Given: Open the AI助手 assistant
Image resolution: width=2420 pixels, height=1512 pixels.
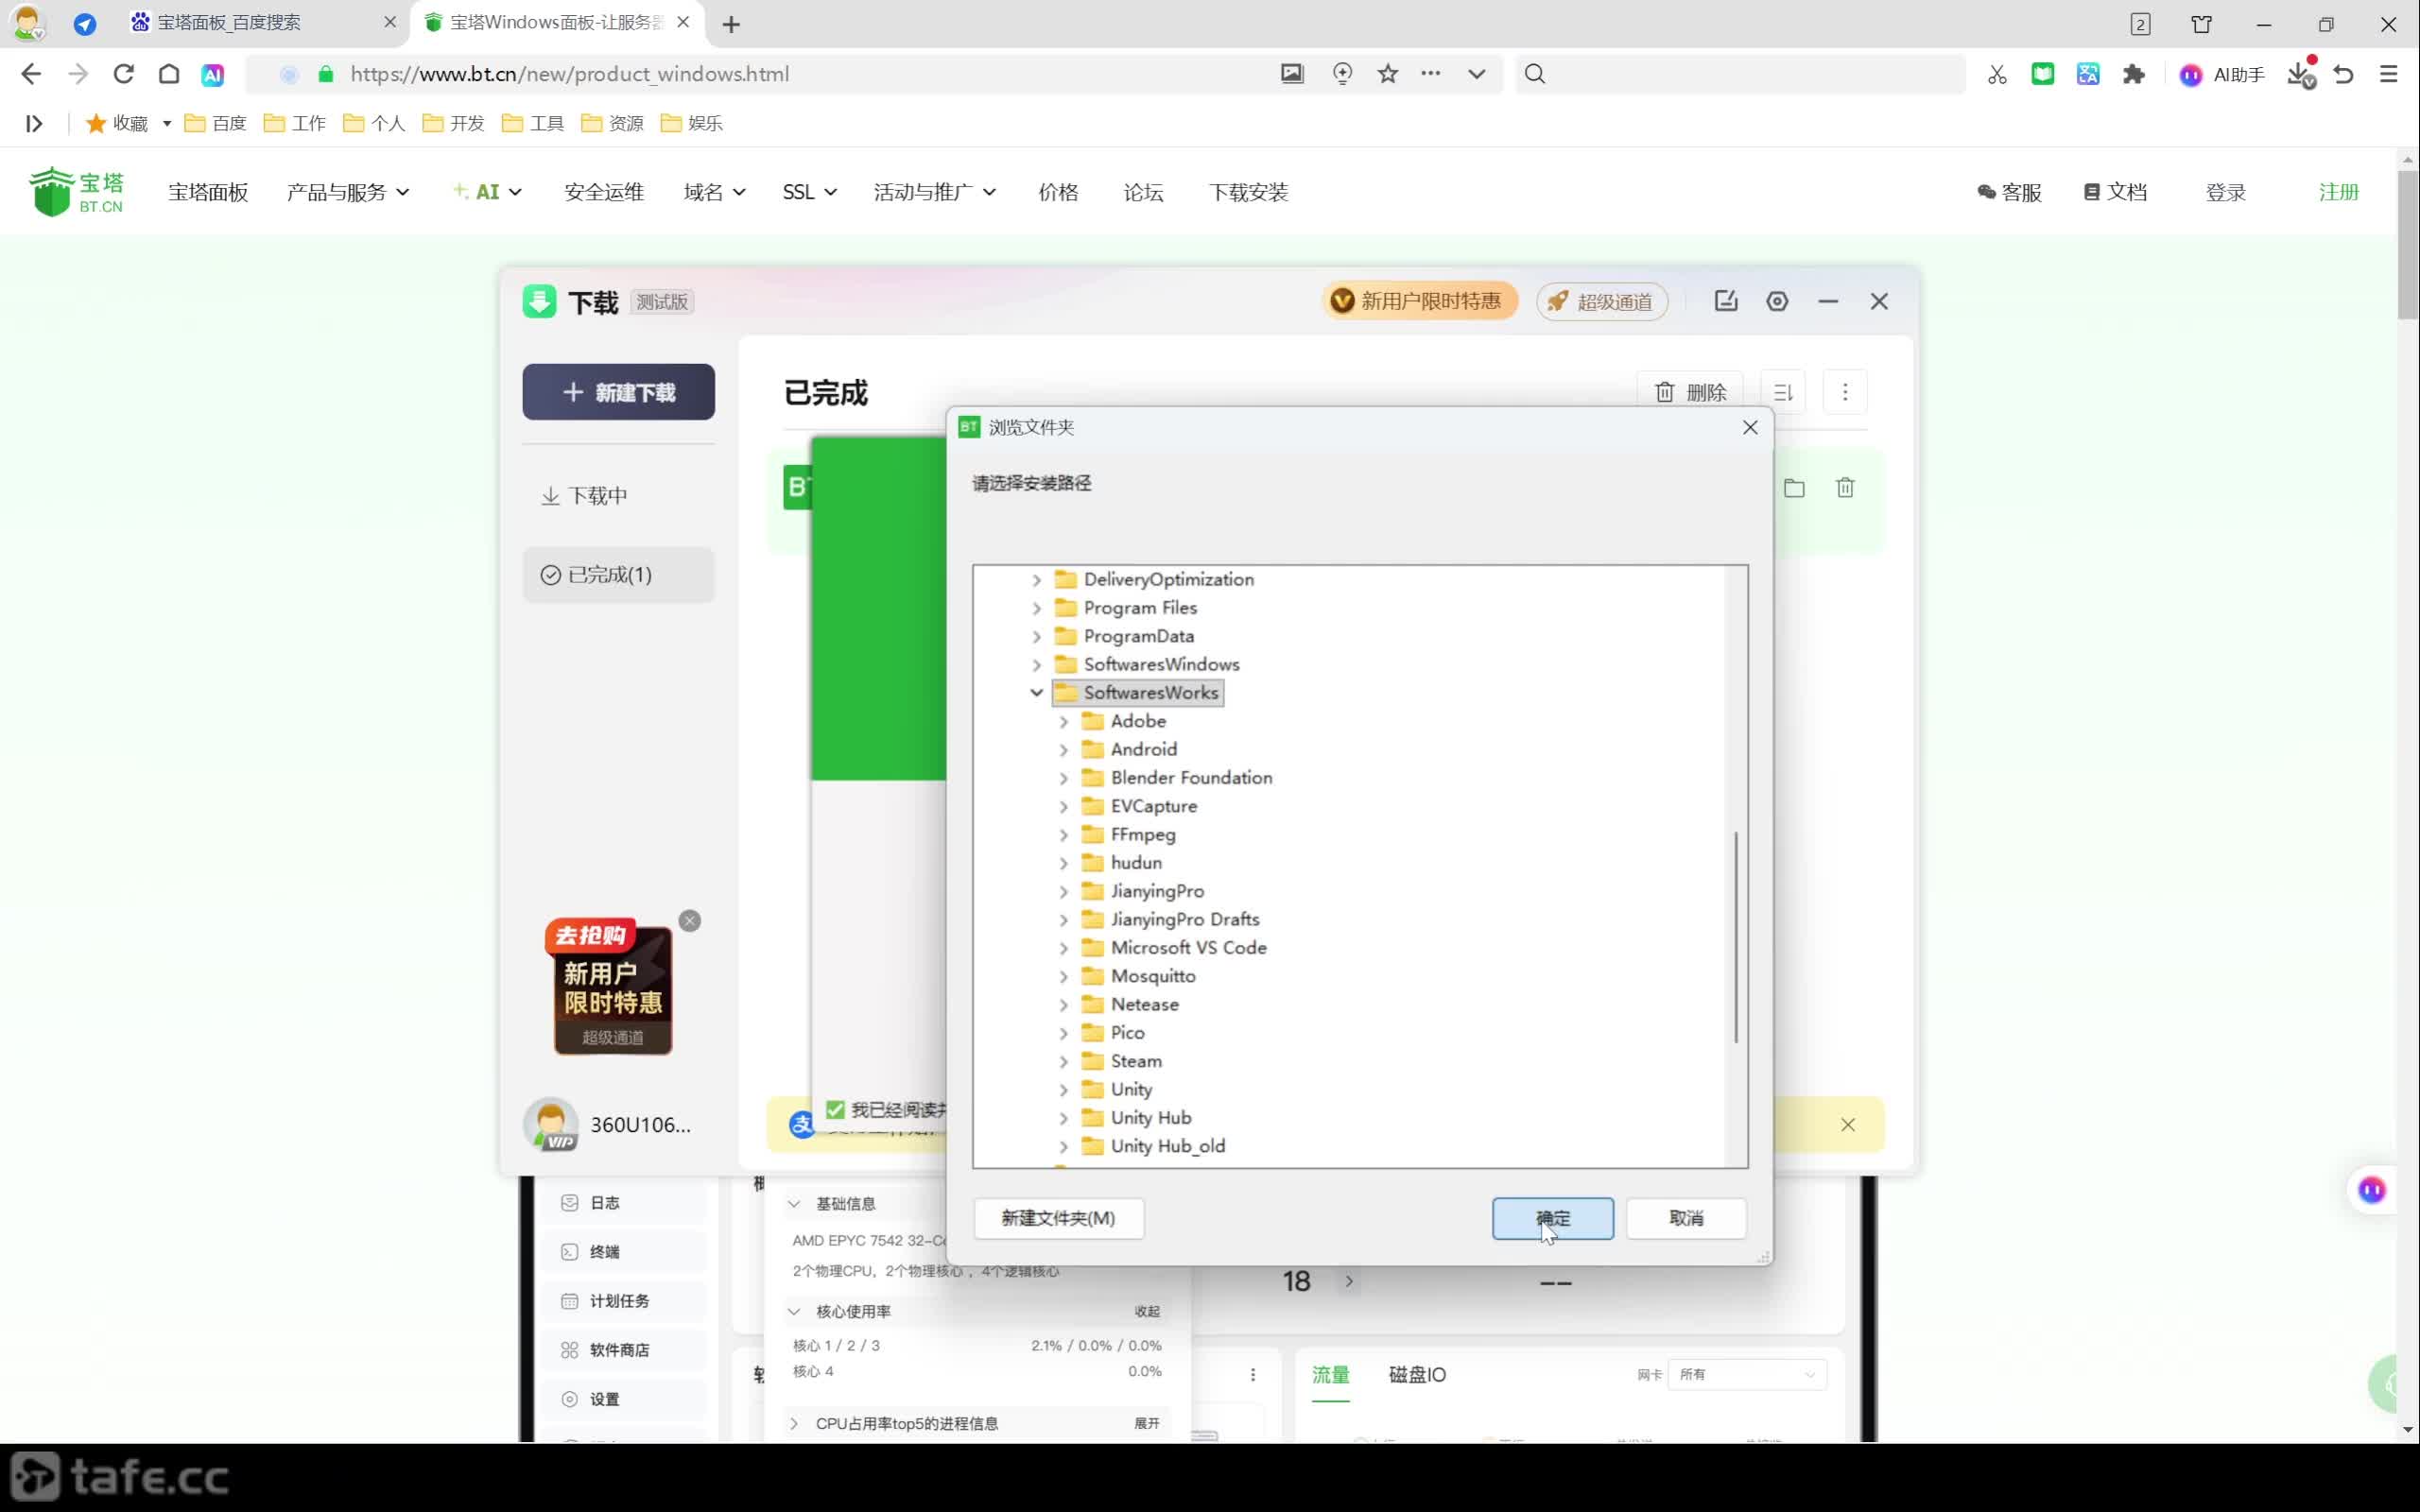Looking at the screenshot, I should (x=2222, y=75).
